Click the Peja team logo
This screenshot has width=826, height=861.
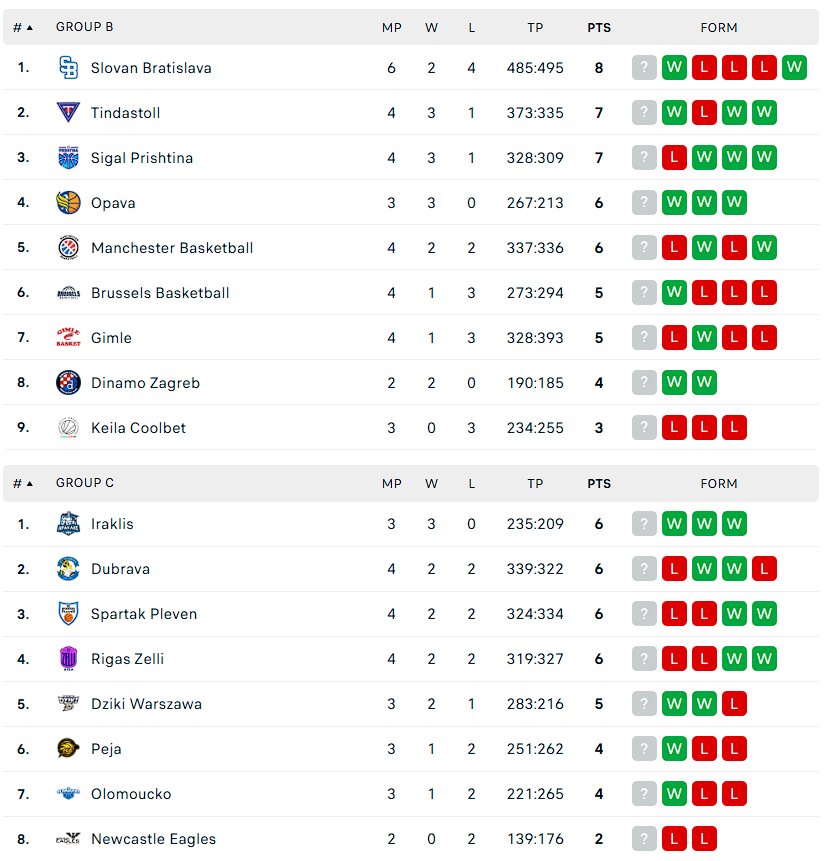68,749
